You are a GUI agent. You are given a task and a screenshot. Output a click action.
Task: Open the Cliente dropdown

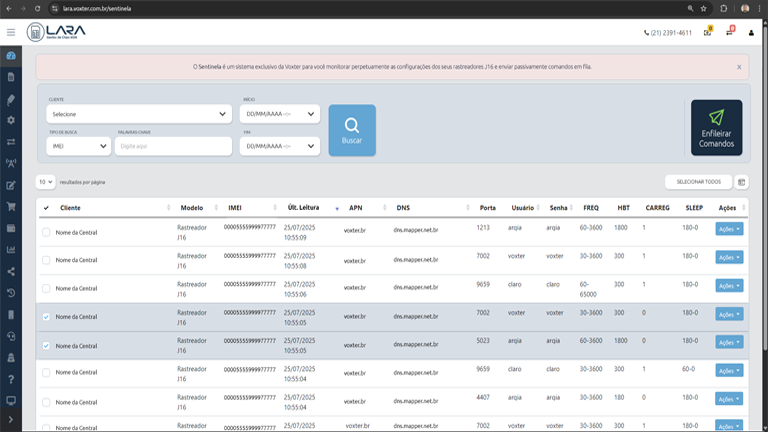point(139,114)
